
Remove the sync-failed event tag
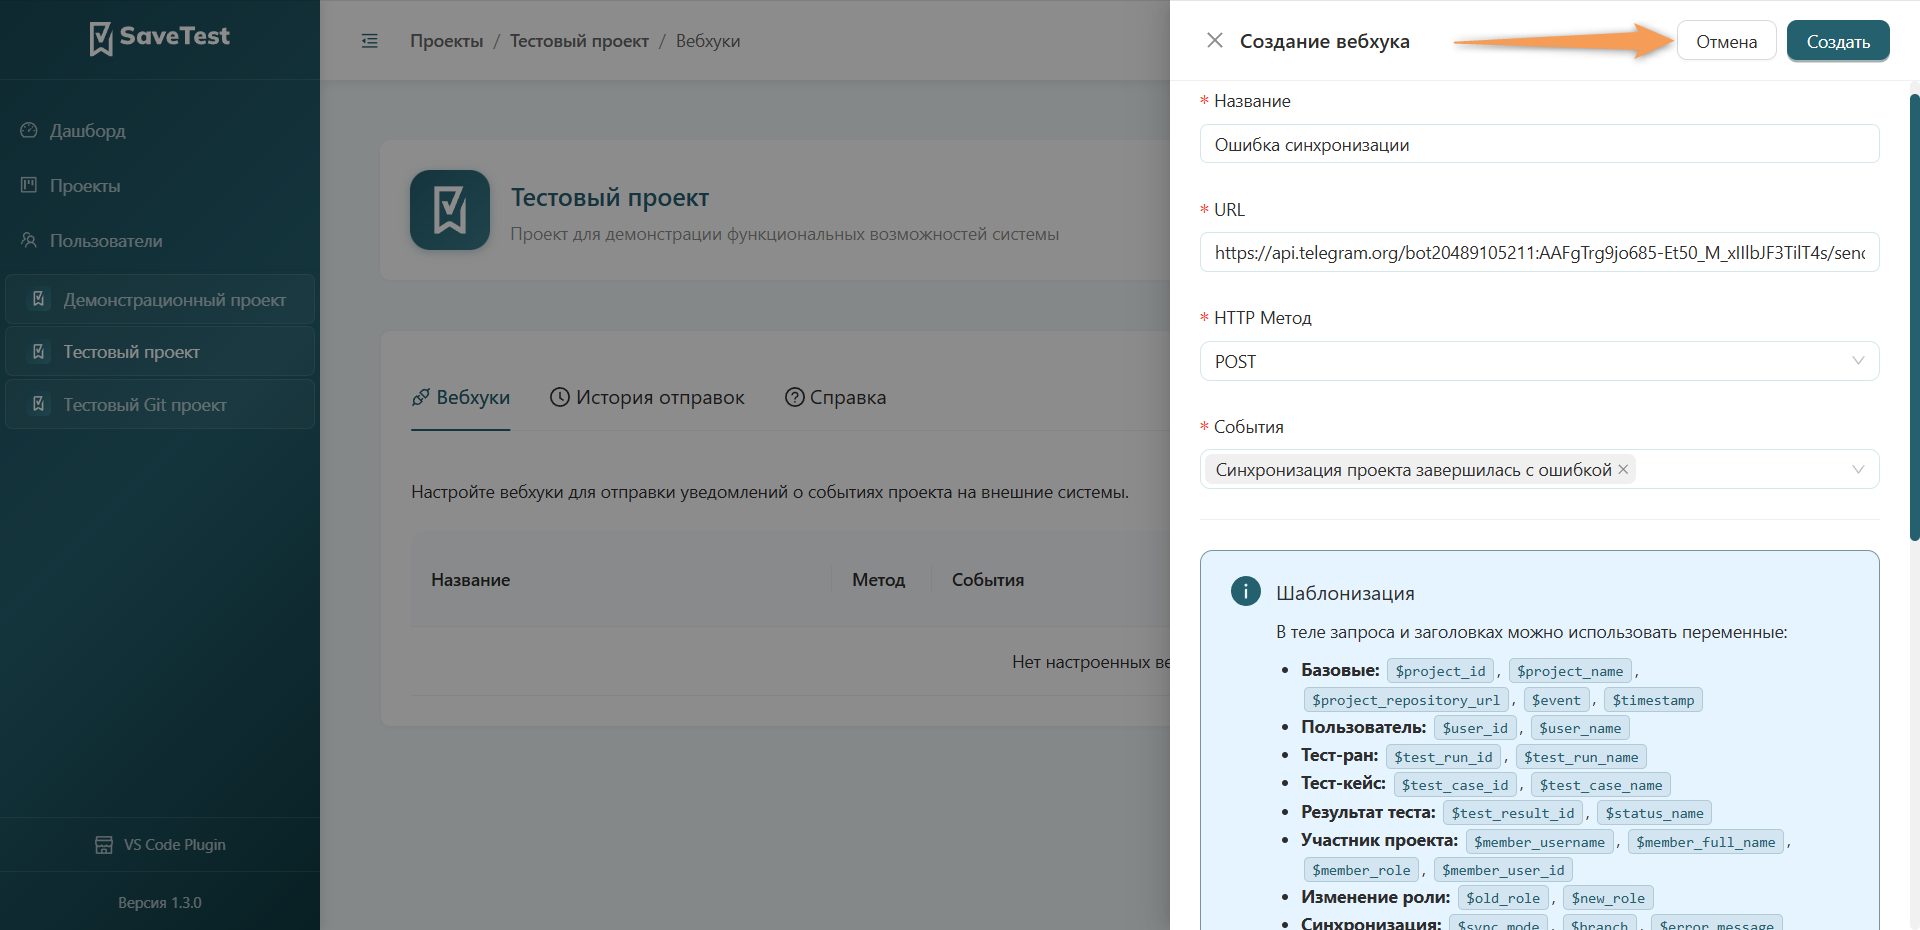(1623, 469)
